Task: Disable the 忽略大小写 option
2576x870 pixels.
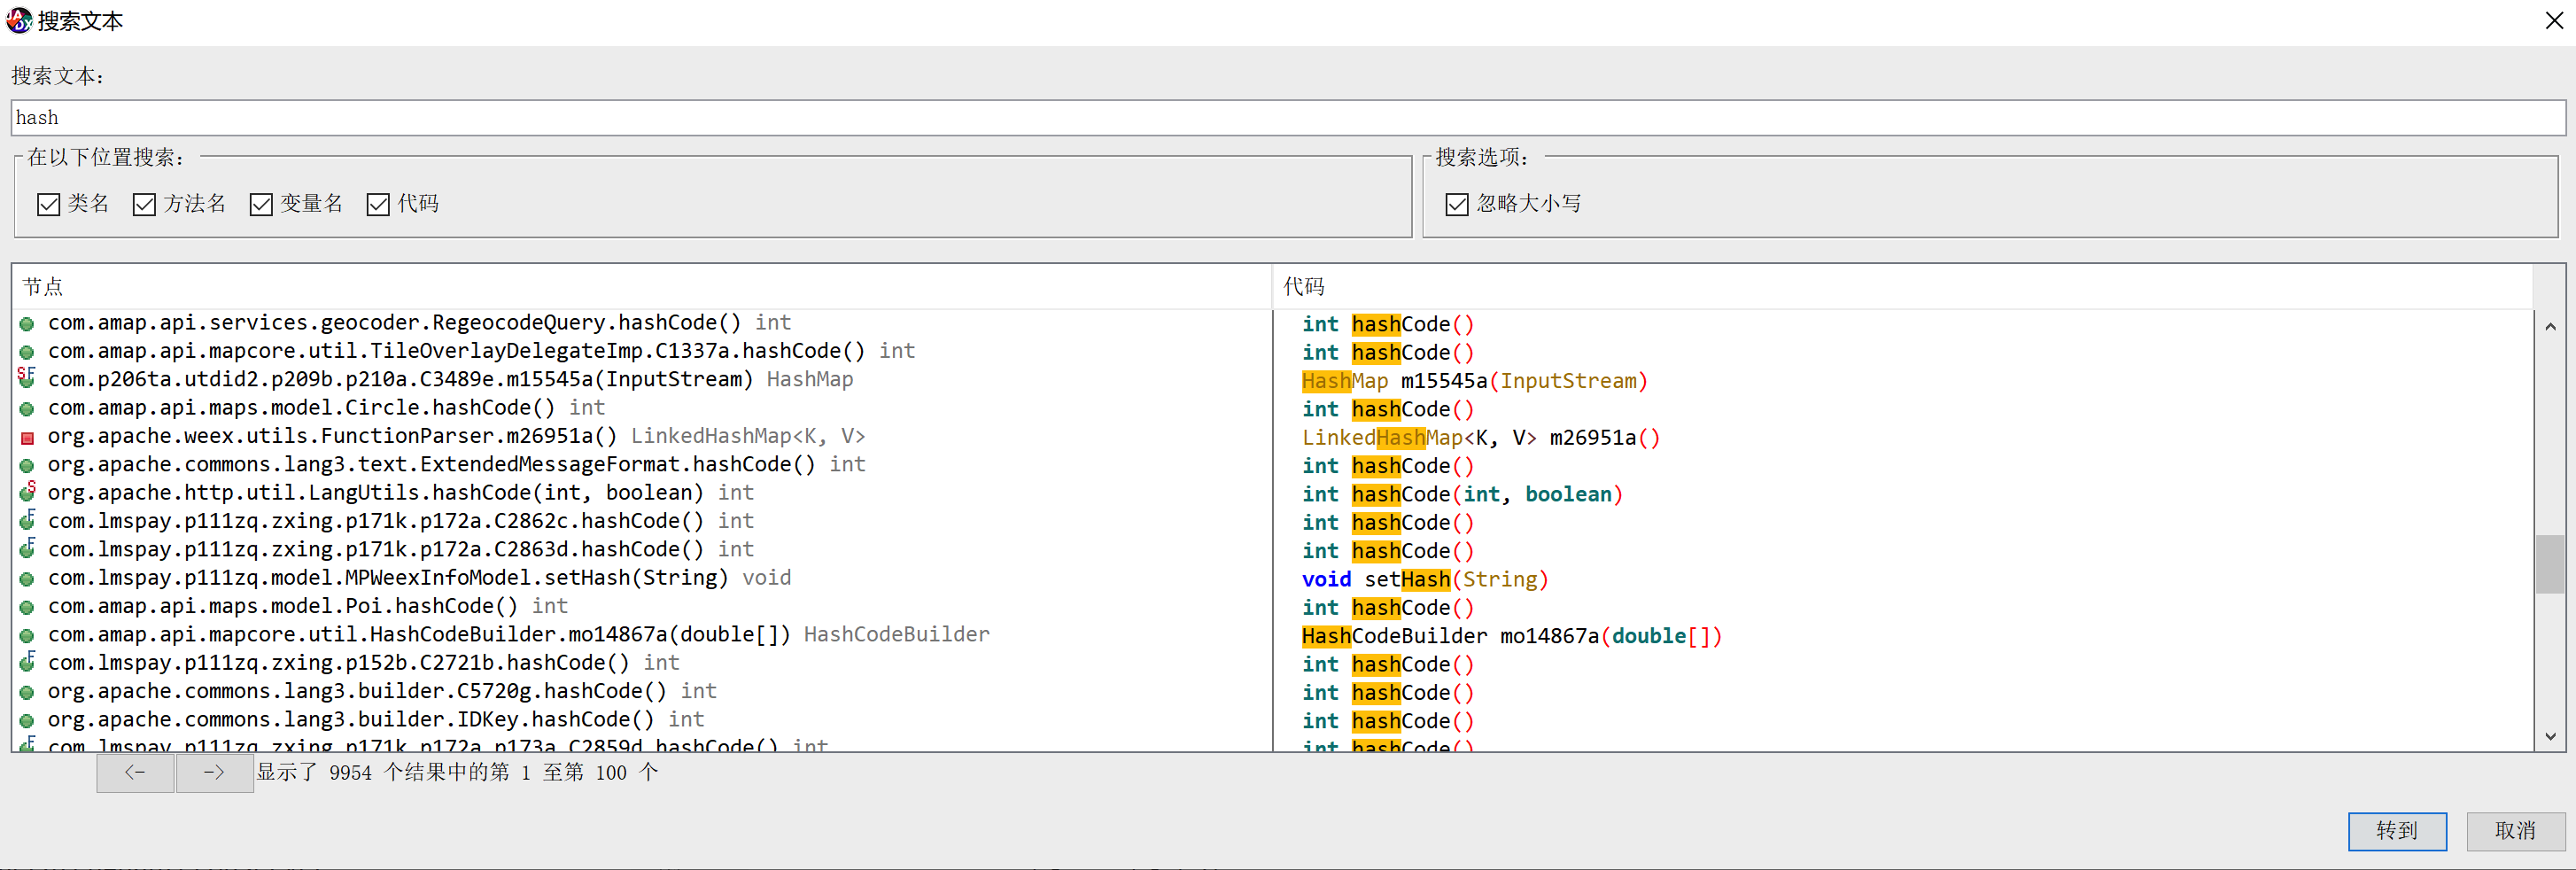Action: (1457, 203)
